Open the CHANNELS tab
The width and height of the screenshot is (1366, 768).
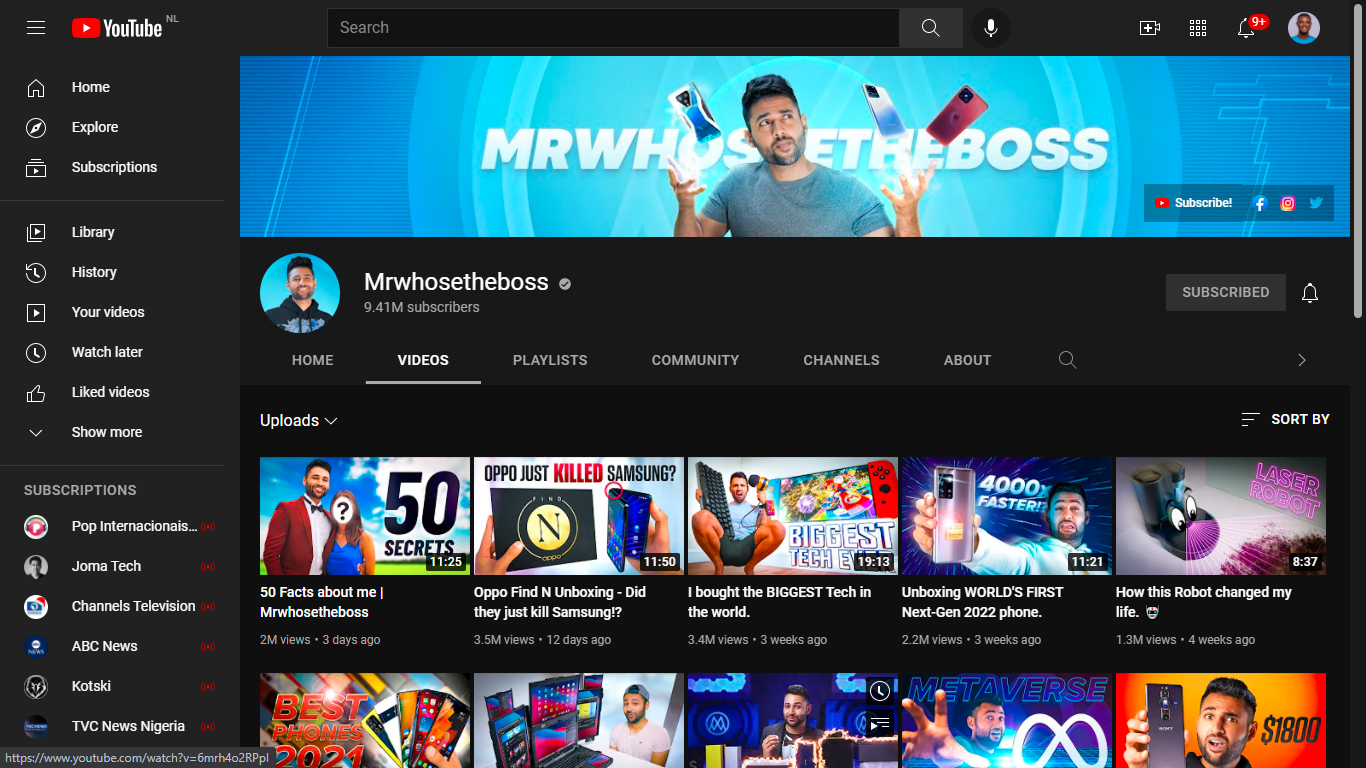(x=842, y=360)
